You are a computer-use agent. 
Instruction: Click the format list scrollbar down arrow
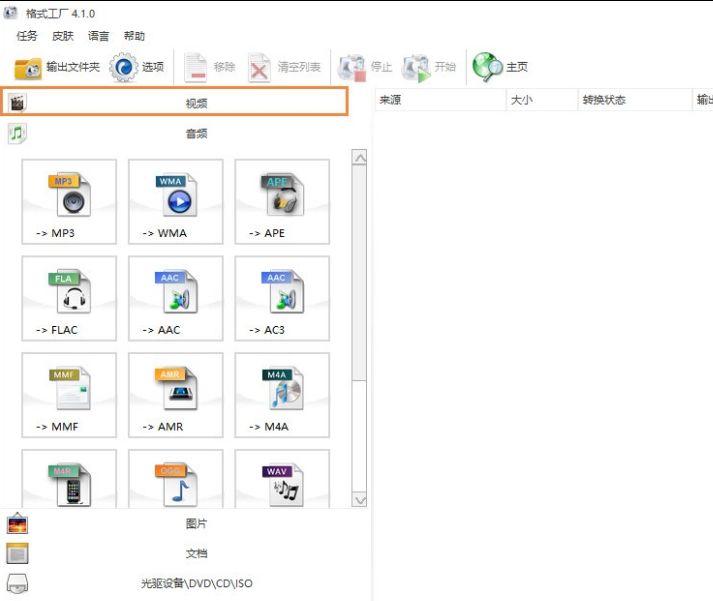point(359,499)
